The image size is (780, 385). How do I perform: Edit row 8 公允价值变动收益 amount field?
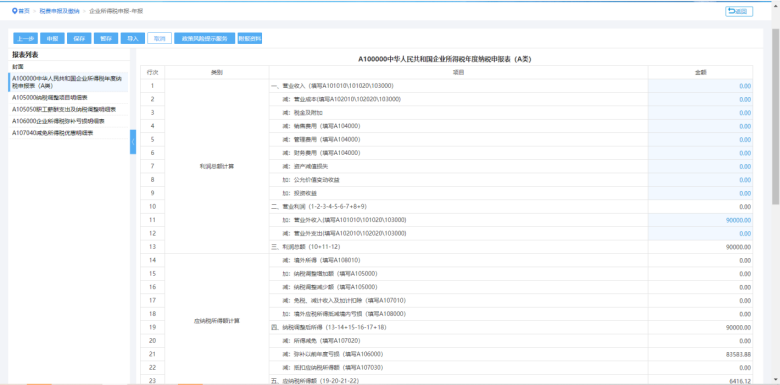click(x=700, y=180)
